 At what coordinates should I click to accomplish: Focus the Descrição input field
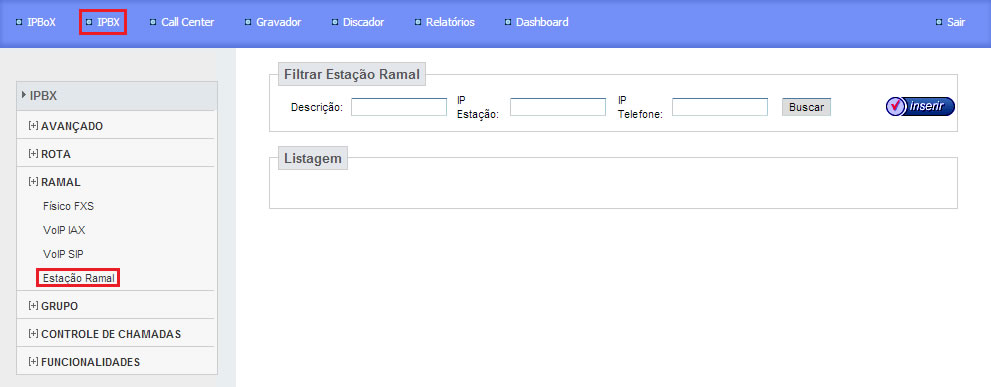[x=399, y=107]
